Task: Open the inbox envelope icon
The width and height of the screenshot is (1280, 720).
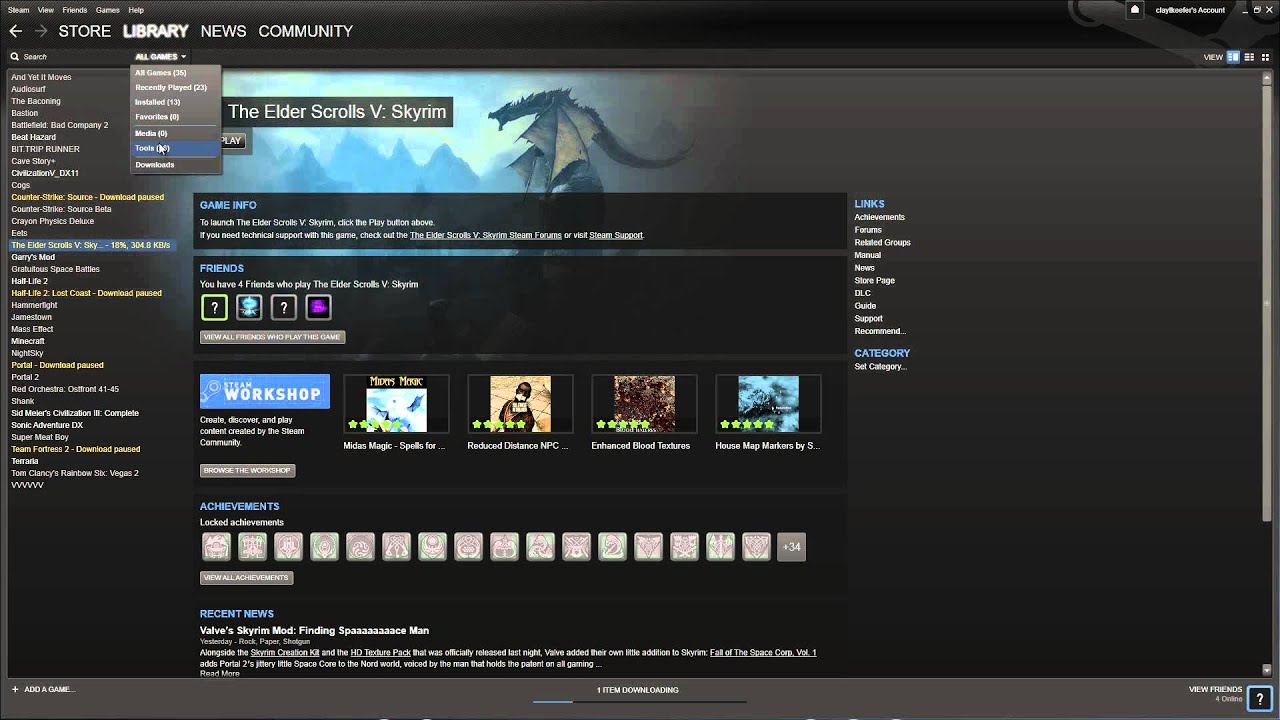Action: pos(1135,10)
